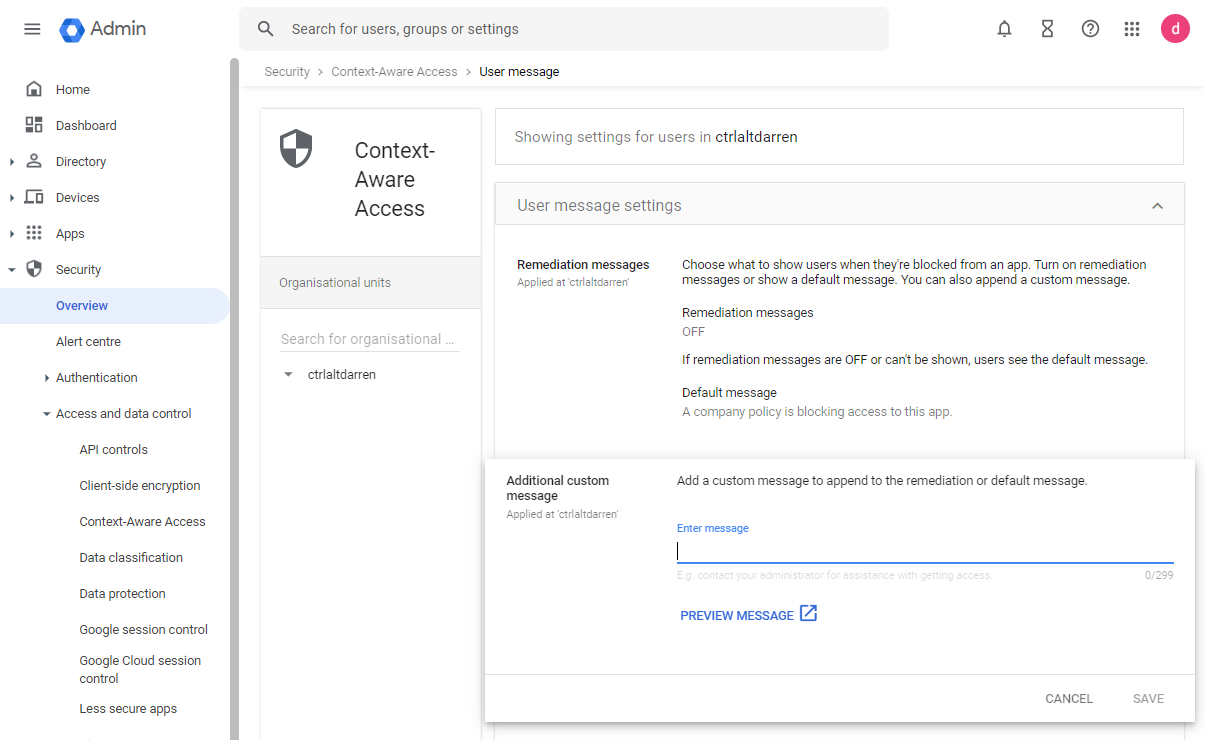Click the search organisational units field
Screen dimensions: 1205x740
click(369, 339)
